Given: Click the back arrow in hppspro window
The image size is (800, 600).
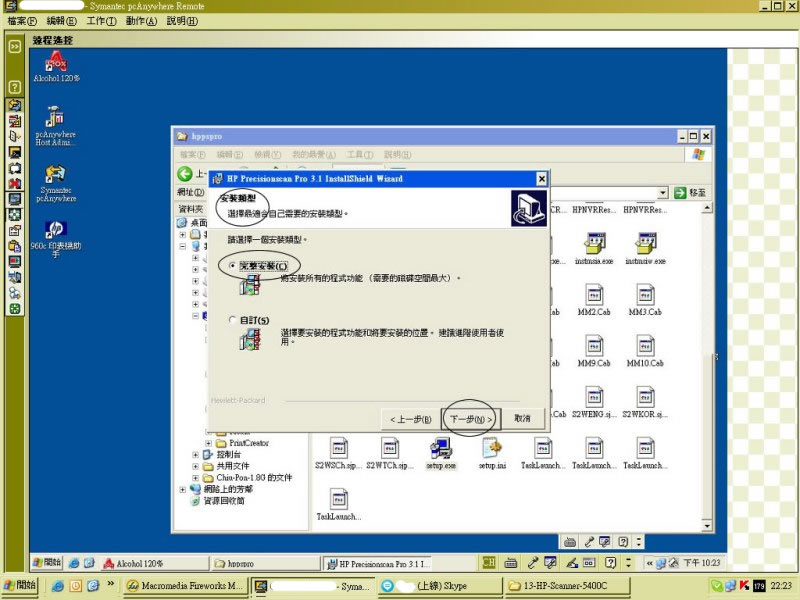Looking at the screenshot, I should click(185, 174).
